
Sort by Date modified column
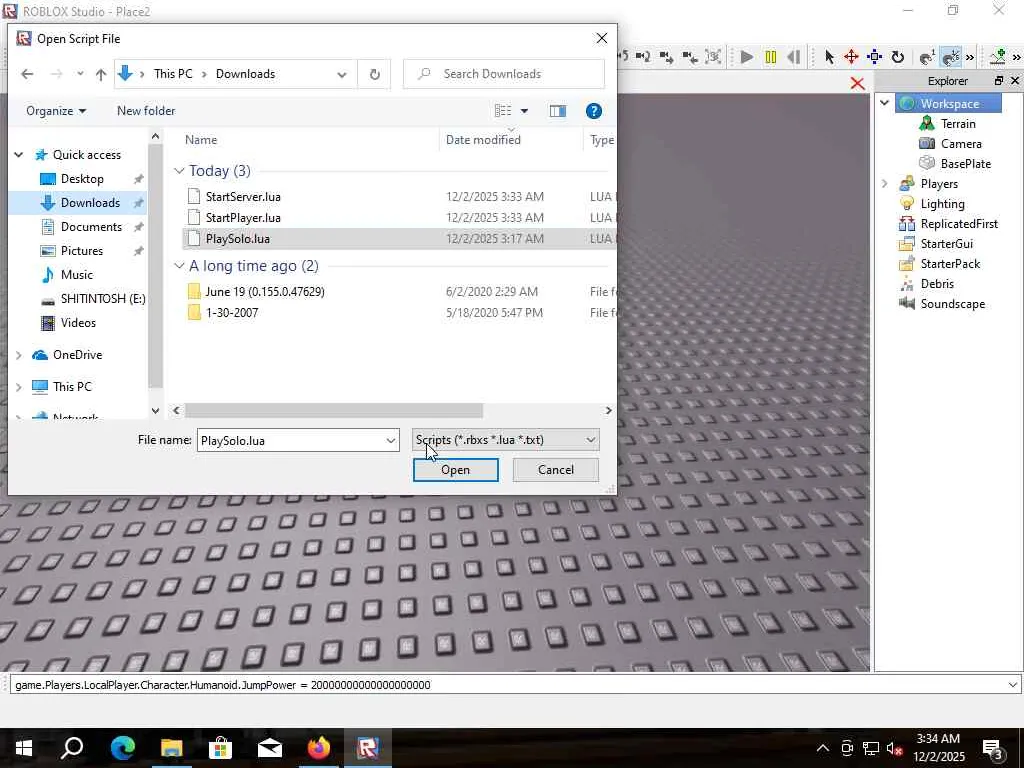point(483,140)
